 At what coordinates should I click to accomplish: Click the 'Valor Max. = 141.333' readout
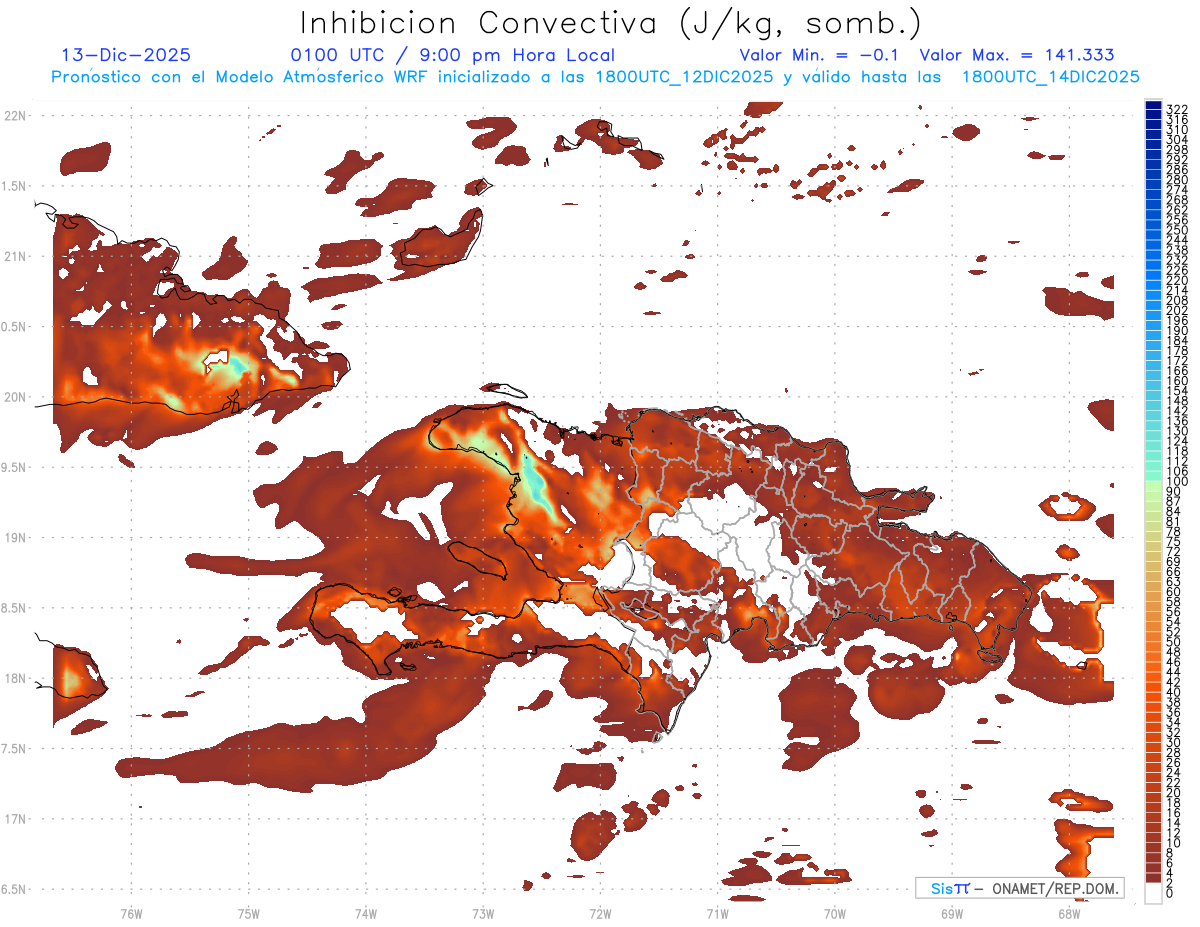click(1017, 55)
